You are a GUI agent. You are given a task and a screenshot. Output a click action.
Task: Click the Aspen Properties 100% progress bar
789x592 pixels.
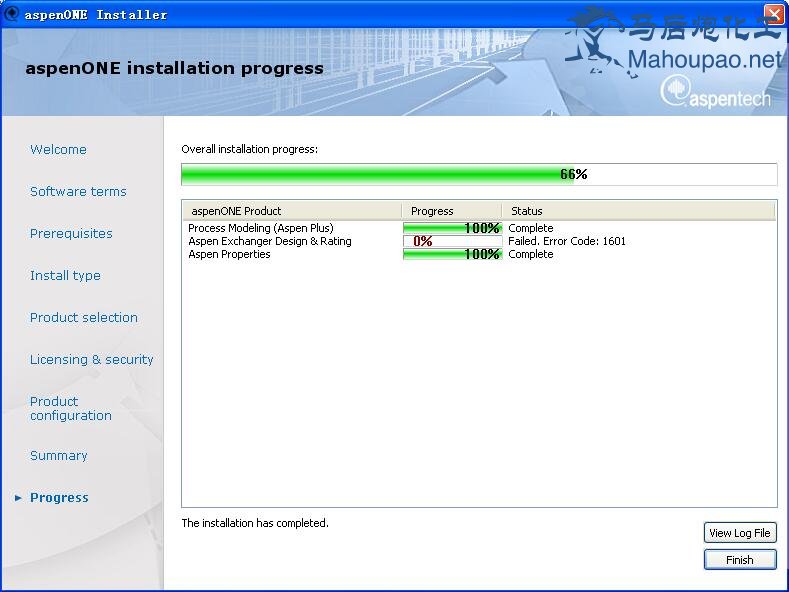(452, 254)
